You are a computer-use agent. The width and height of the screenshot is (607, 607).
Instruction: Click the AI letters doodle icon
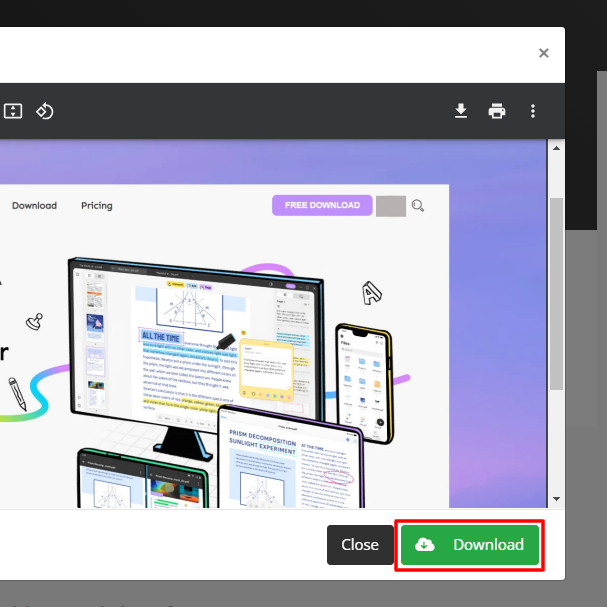click(x=372, y=293)
